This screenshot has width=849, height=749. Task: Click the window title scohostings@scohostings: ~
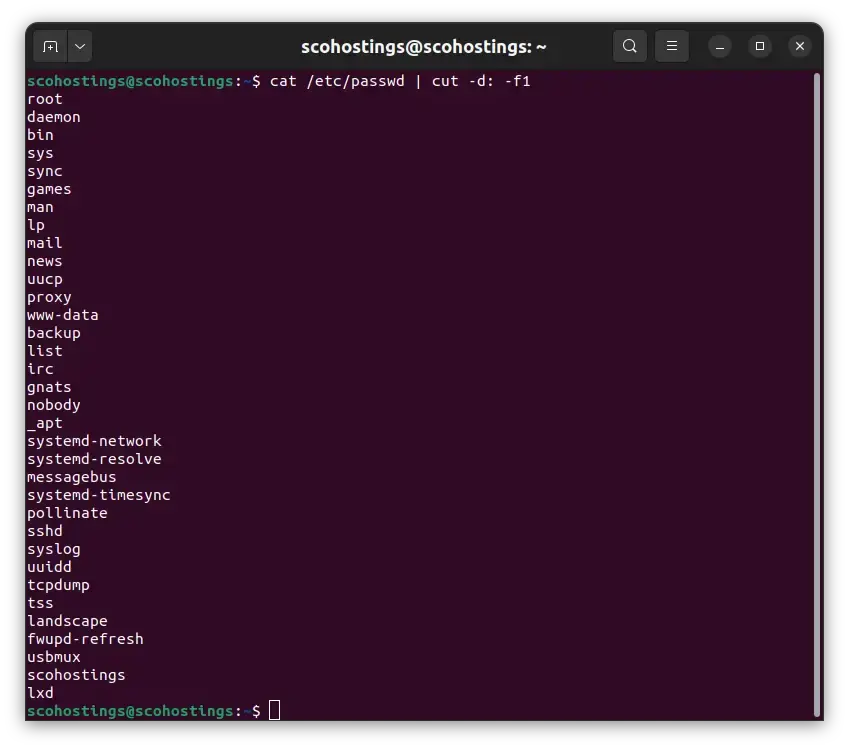coord(423,47)
